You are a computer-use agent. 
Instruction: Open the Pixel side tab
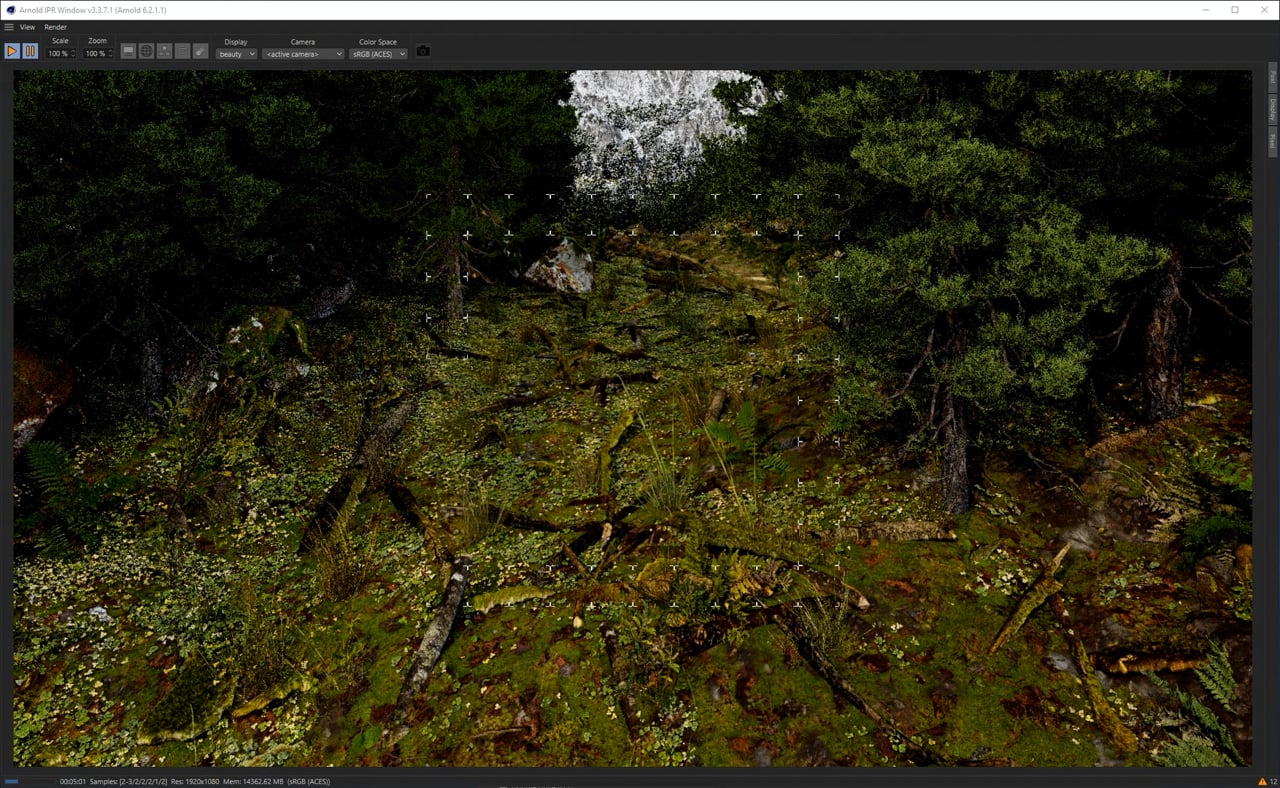tap(1272, 142)
